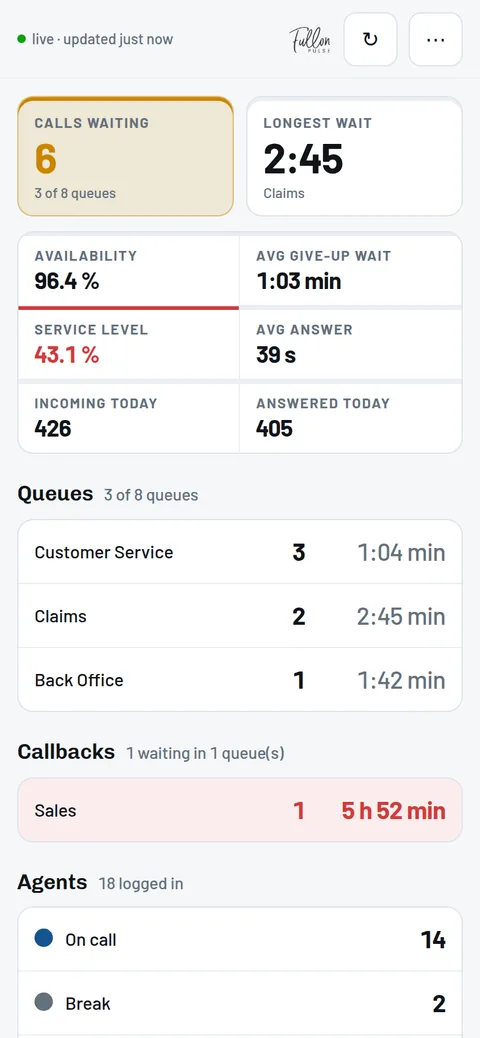
Task: Click the blue On call status dot
Action: (x=44, y=938)
